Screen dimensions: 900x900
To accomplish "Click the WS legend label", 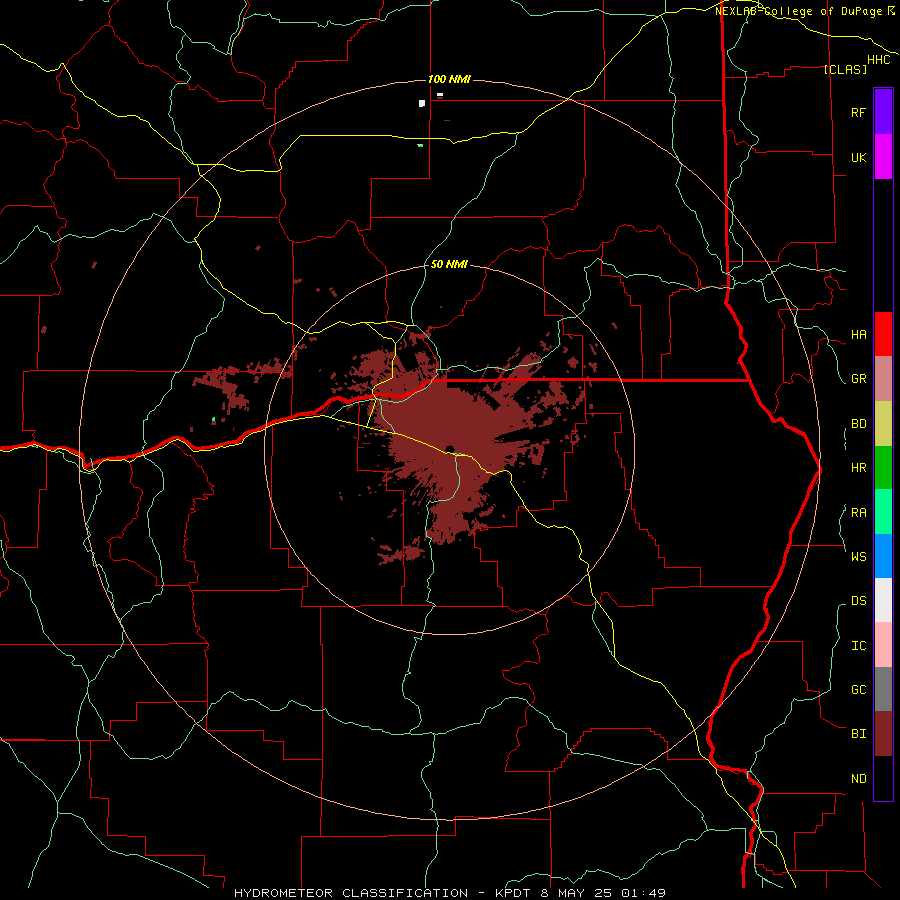I will pyautogui.click(x=858, y=556).
